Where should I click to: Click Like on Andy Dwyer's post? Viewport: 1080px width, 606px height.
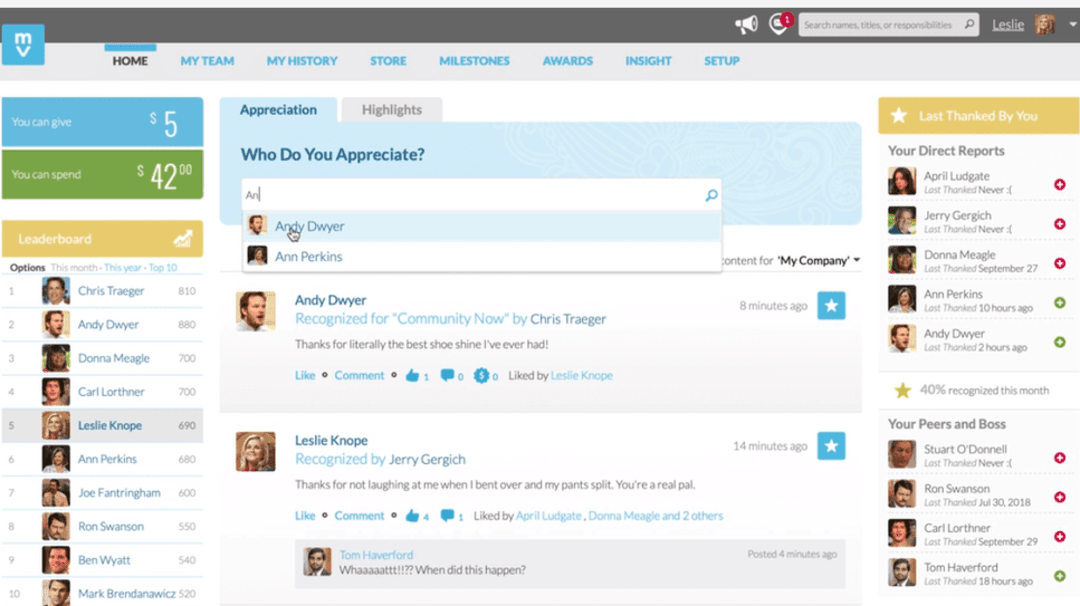(x=305, y=376)
